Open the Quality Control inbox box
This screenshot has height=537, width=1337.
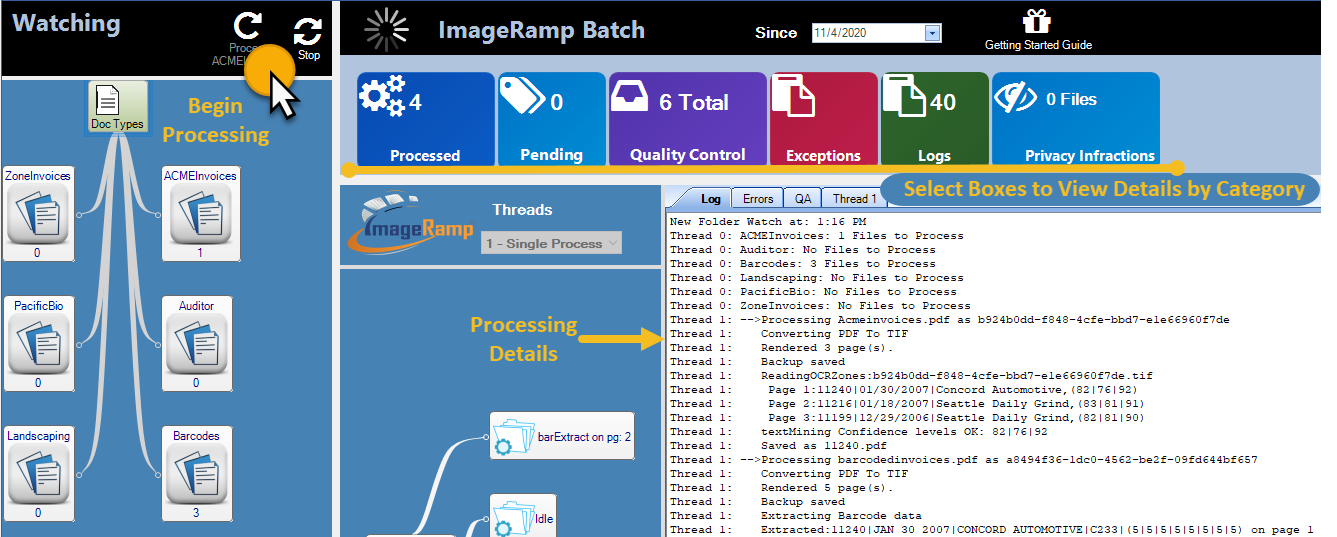[687, 118]
